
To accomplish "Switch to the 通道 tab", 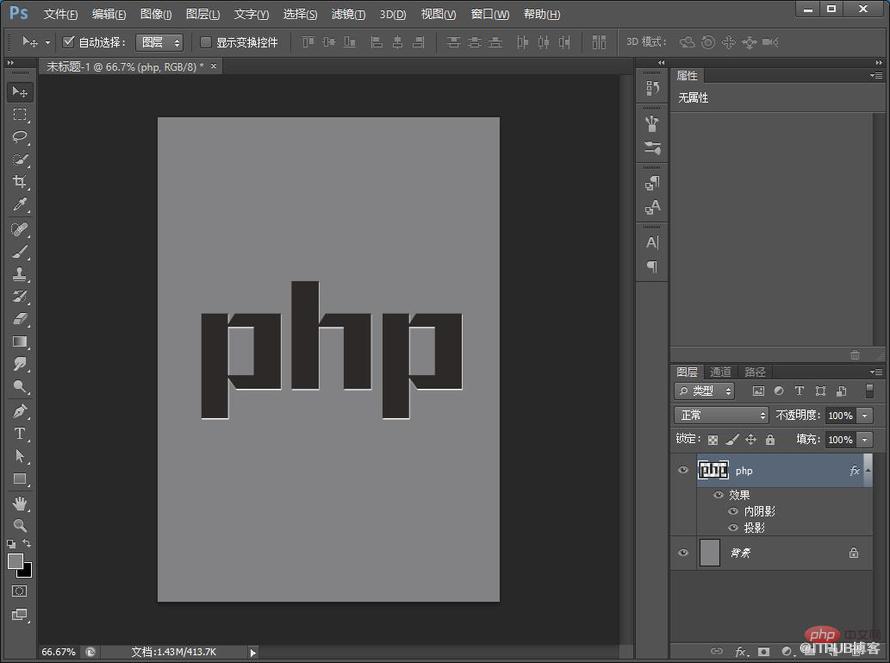I will pyautogui.click(x=720, y=372).
